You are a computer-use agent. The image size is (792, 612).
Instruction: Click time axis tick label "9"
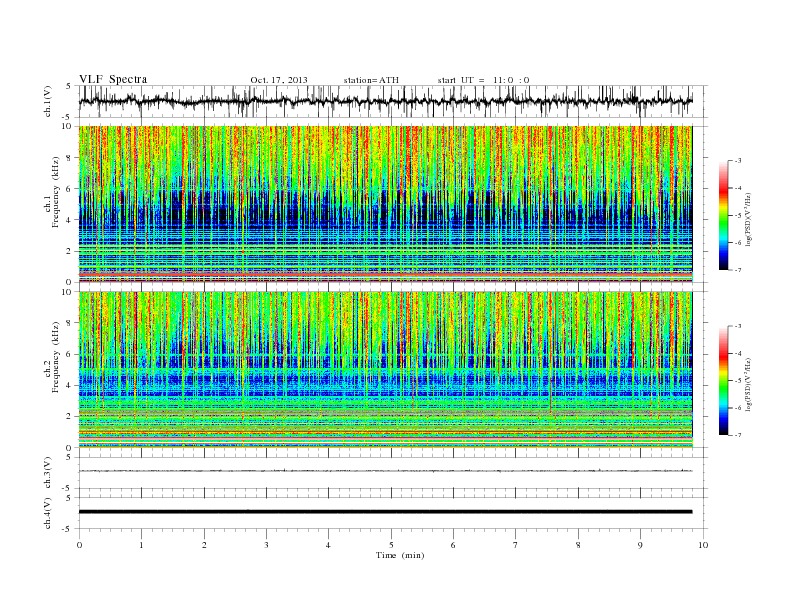[640, 545]
